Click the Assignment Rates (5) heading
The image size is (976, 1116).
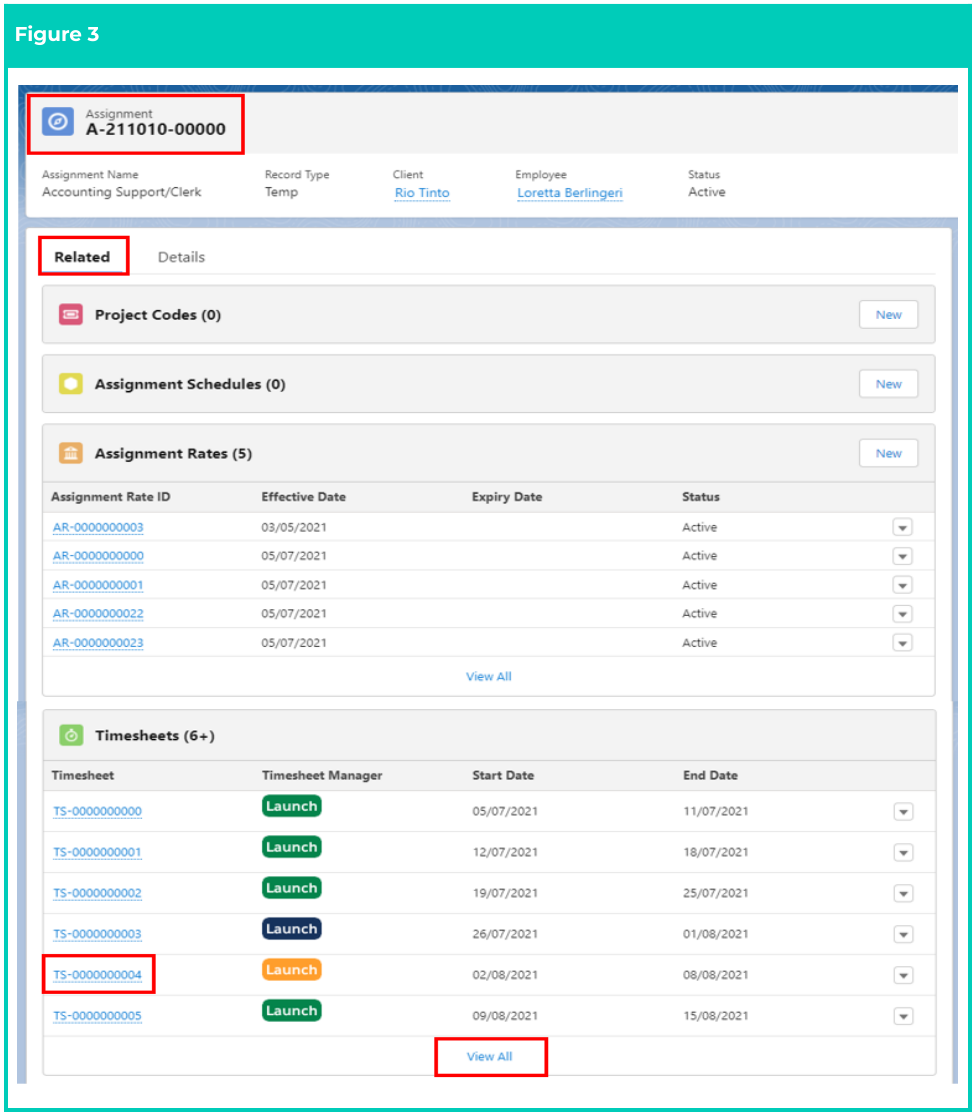(x=173, y=453)
